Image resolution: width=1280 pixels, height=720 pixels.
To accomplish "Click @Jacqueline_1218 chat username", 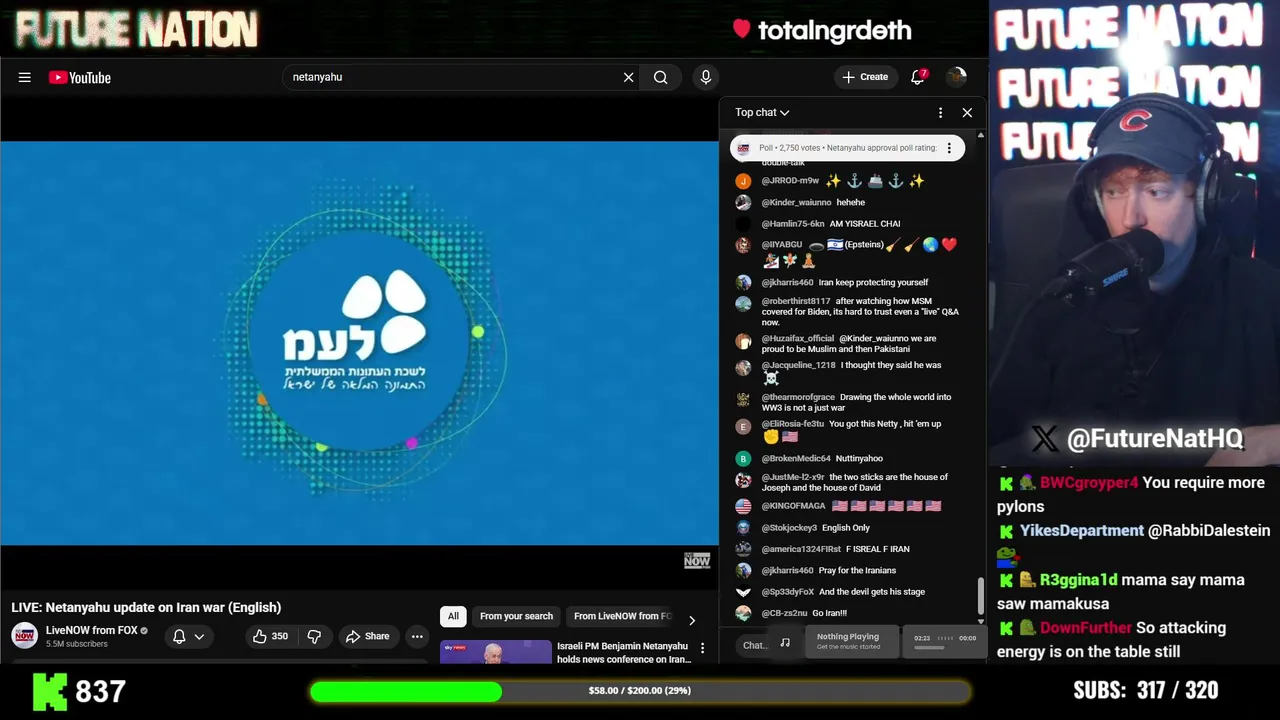I will (798, 365).
